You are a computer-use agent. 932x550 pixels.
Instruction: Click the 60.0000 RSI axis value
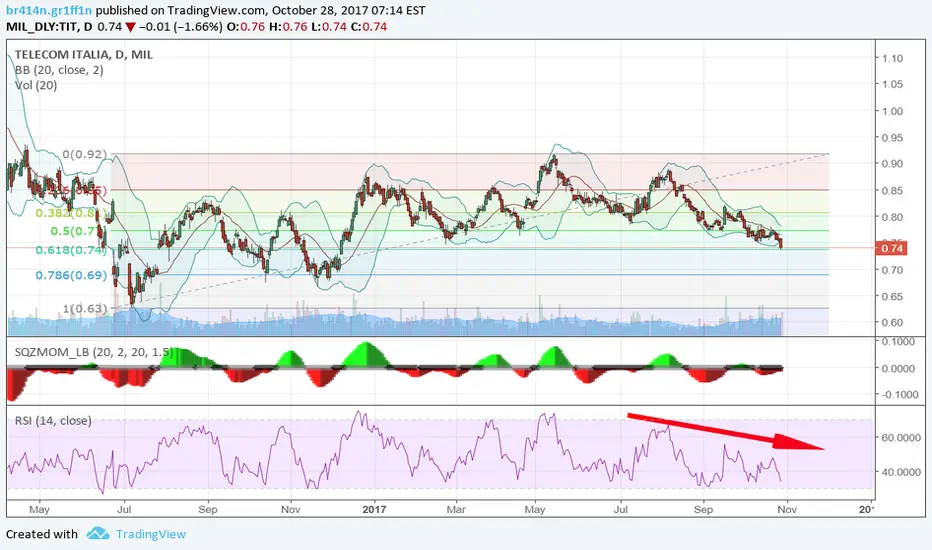901,438
